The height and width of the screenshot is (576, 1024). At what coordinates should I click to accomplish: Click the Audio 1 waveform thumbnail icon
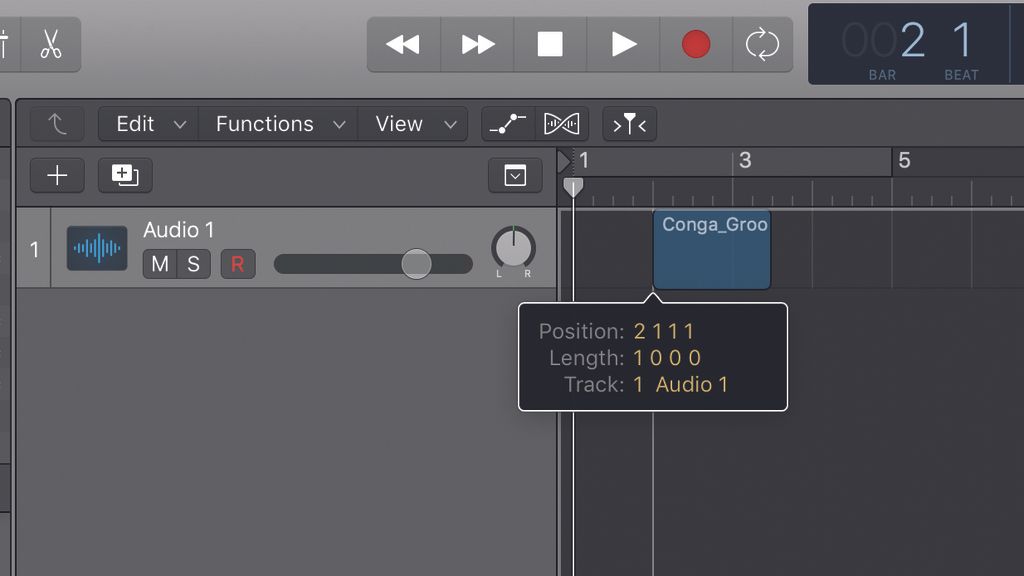[x=97, y=248]
